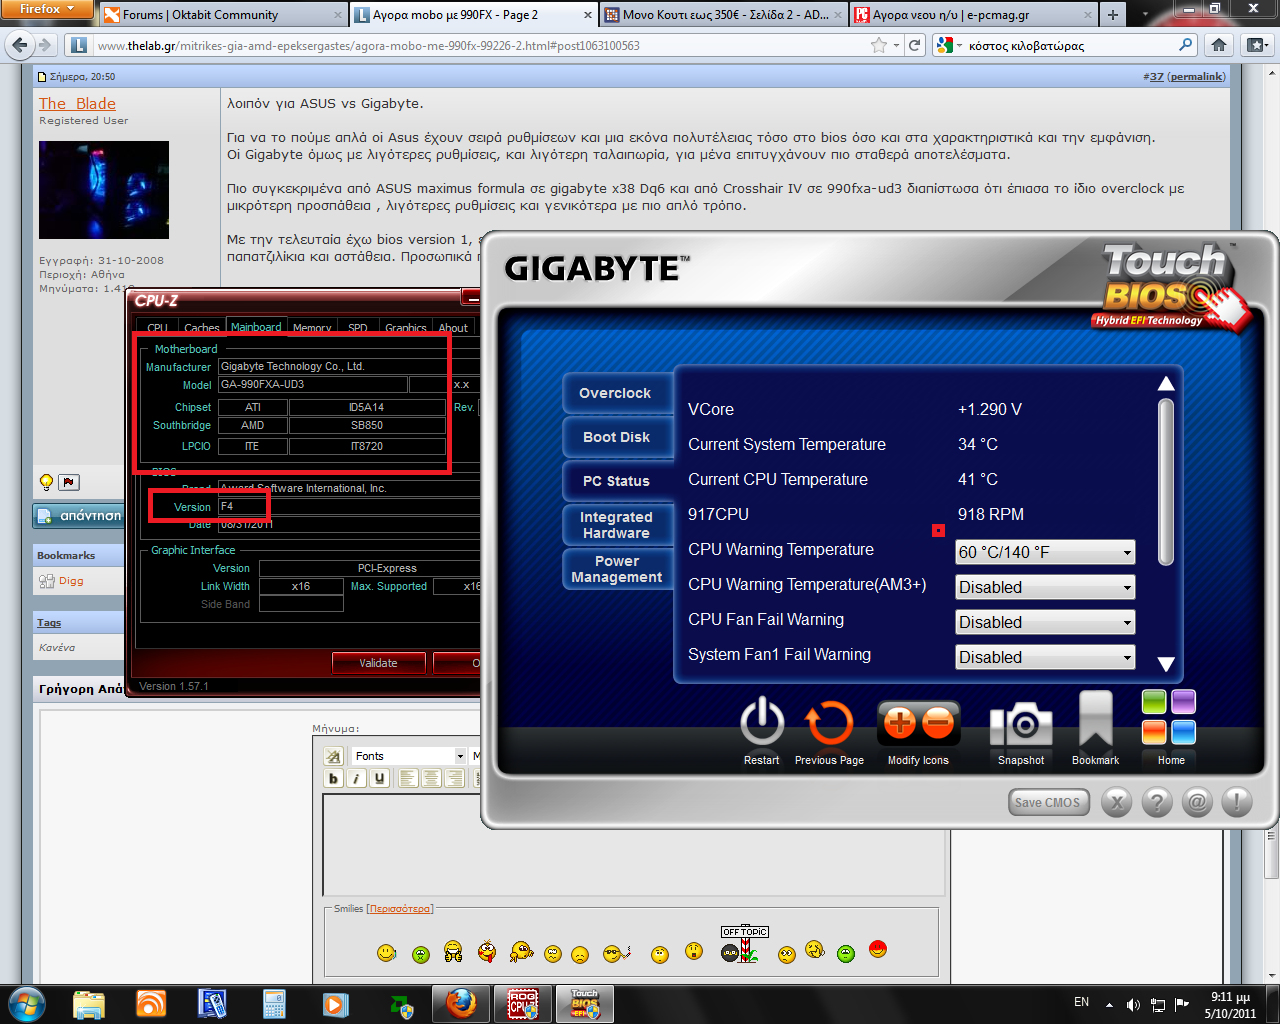Open search engine selector dropdown in Firefox
Screen dimensions: 1280x1024
948,45
